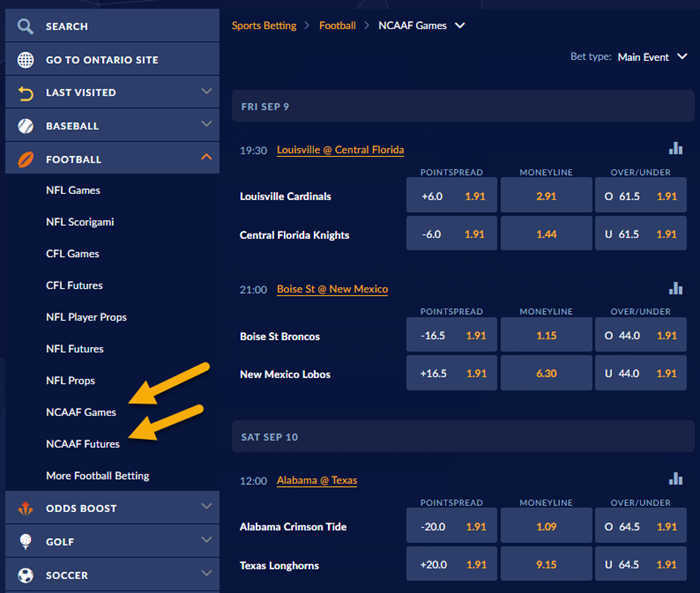Screen dimensions: 700x593
Task: Bet Boise St Broncos -16.5 pointspread
Action: click(x=451, y=334)
